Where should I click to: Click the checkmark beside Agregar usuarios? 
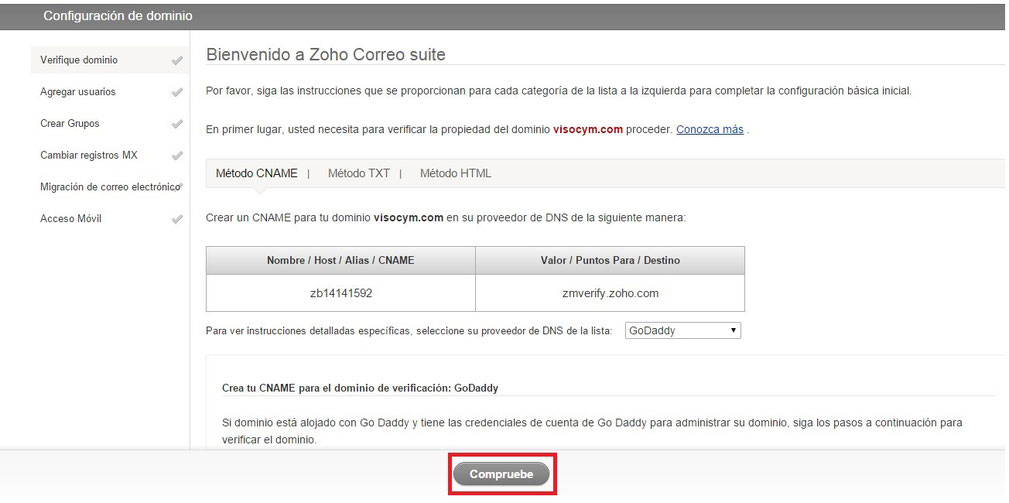click(177, 92)
